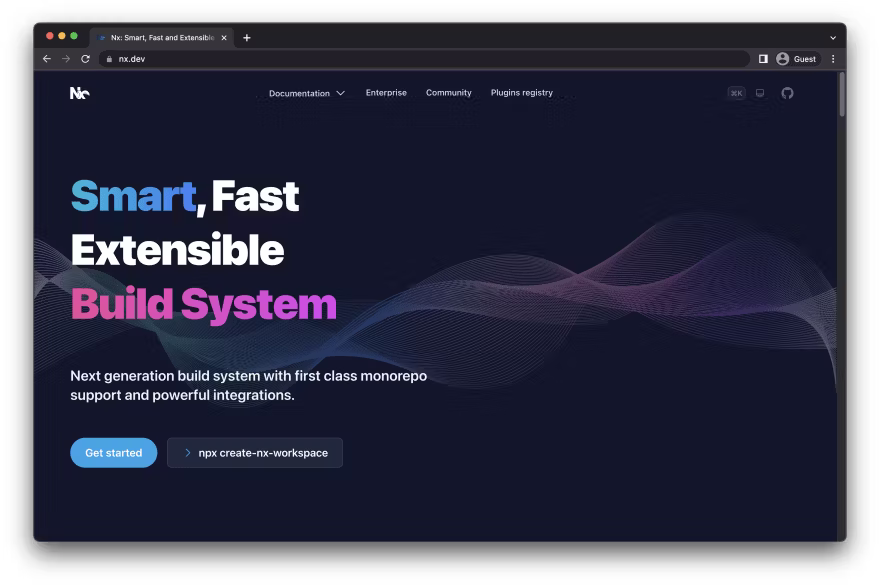Image resolution: width=880 pixels, height=586 pixels.
Task: Click the Next generation build system description
Action: pos(249,386)
